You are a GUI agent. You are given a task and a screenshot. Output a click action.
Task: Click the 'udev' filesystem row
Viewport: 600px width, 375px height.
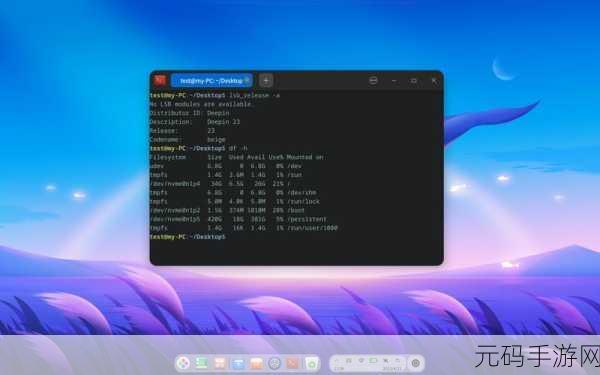click(226, 166)
